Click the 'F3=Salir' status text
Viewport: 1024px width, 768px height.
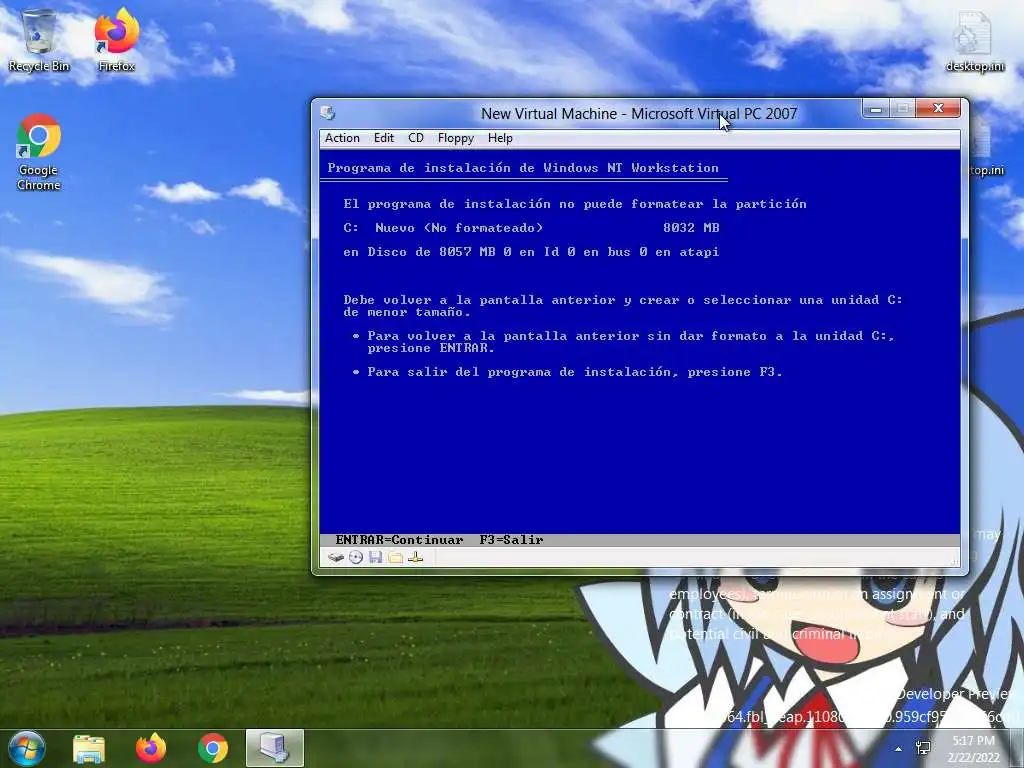point(511,540)
